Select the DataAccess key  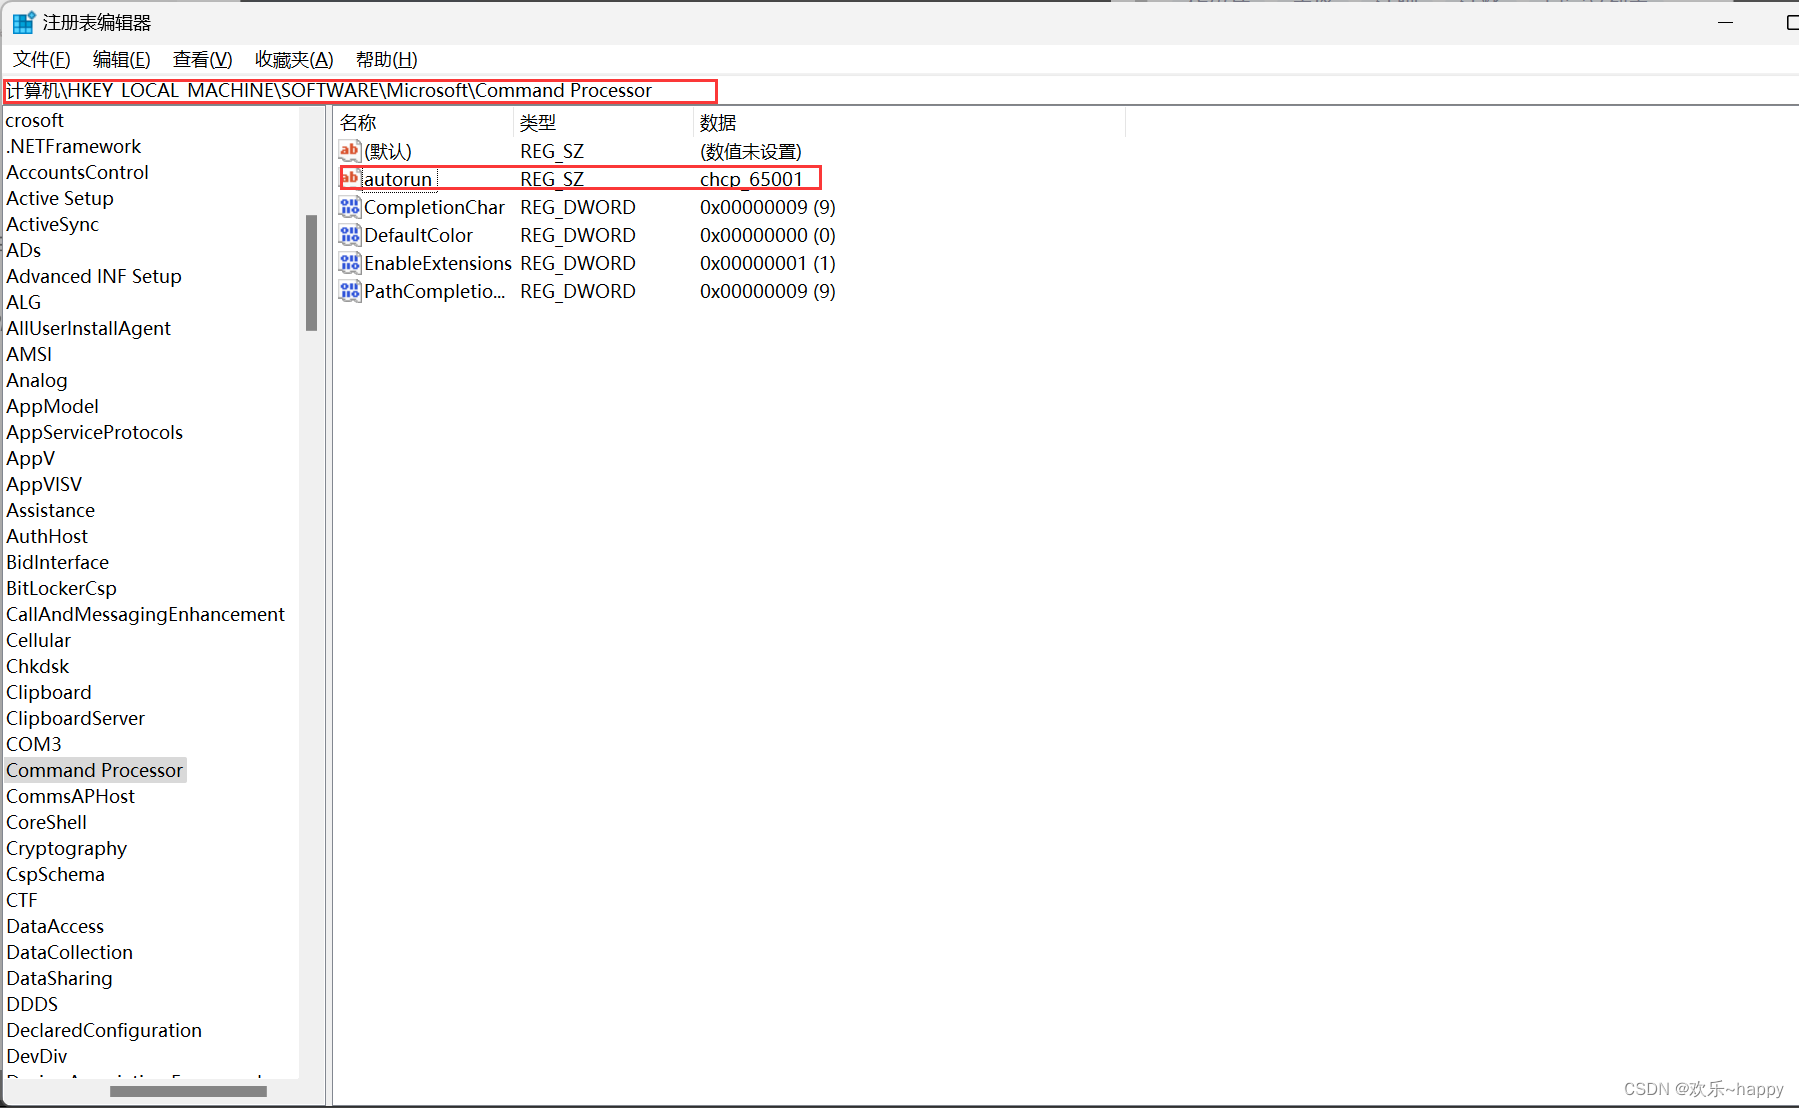coord(55,926)
